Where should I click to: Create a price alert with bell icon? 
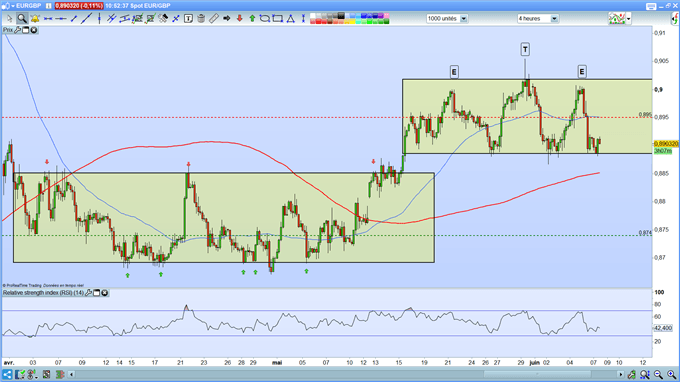[x=35, y=19]
